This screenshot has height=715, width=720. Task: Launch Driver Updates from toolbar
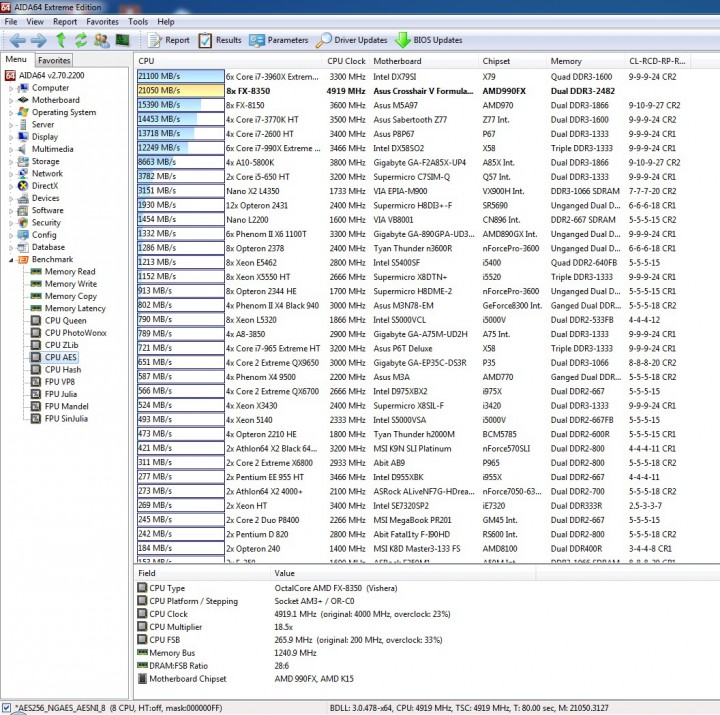(352, 40)
